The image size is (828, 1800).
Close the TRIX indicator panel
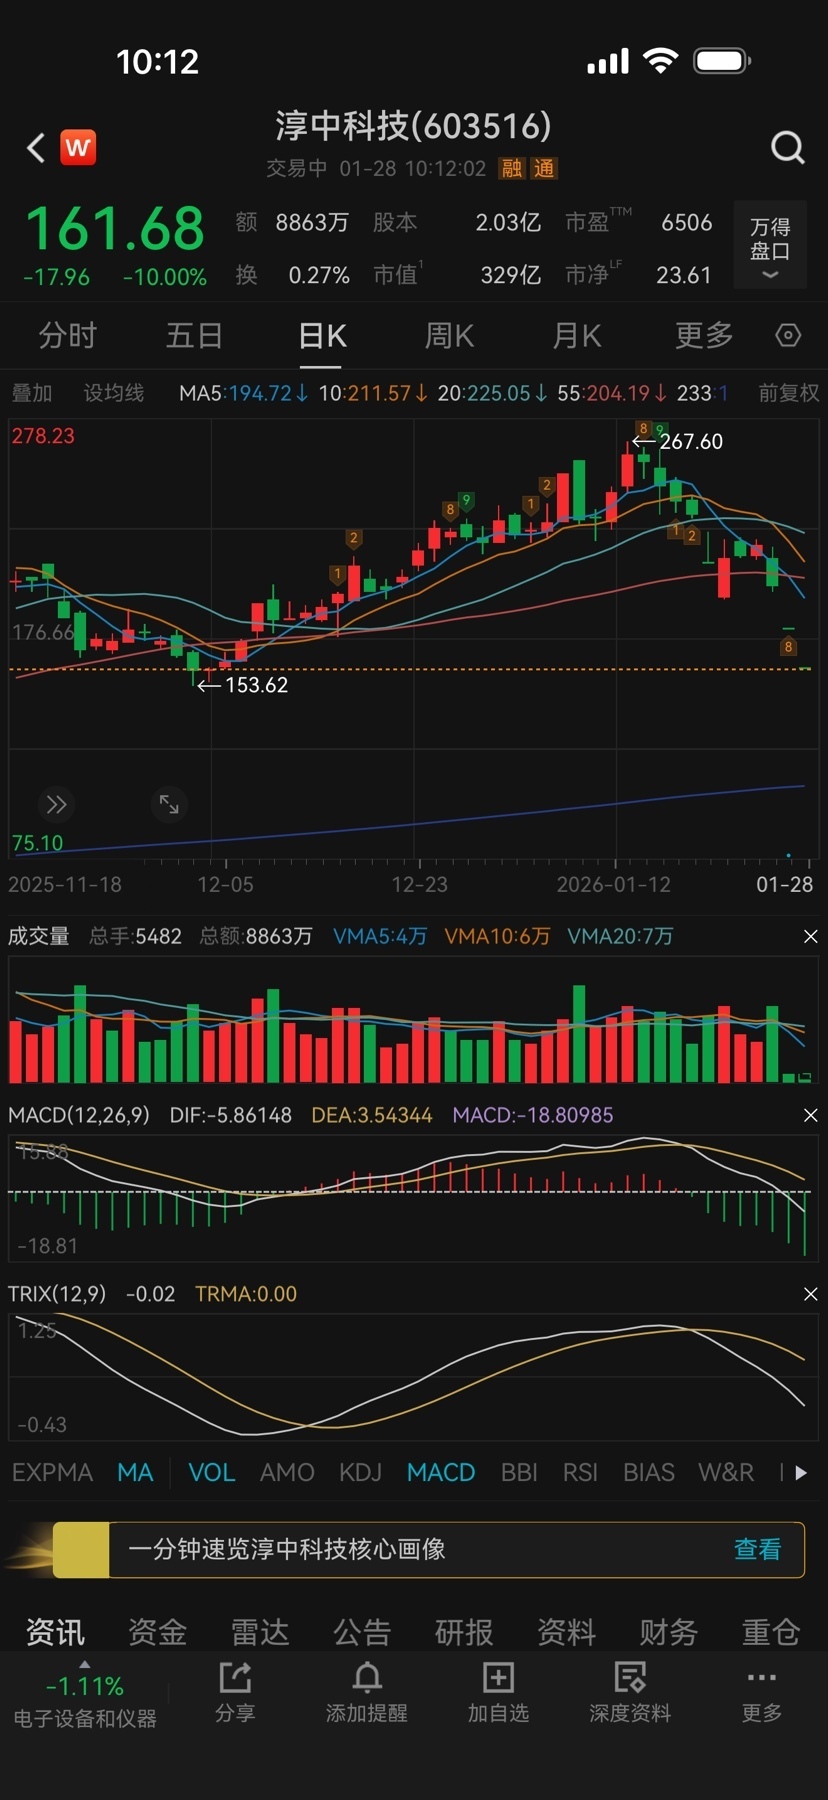[810, 1294]
